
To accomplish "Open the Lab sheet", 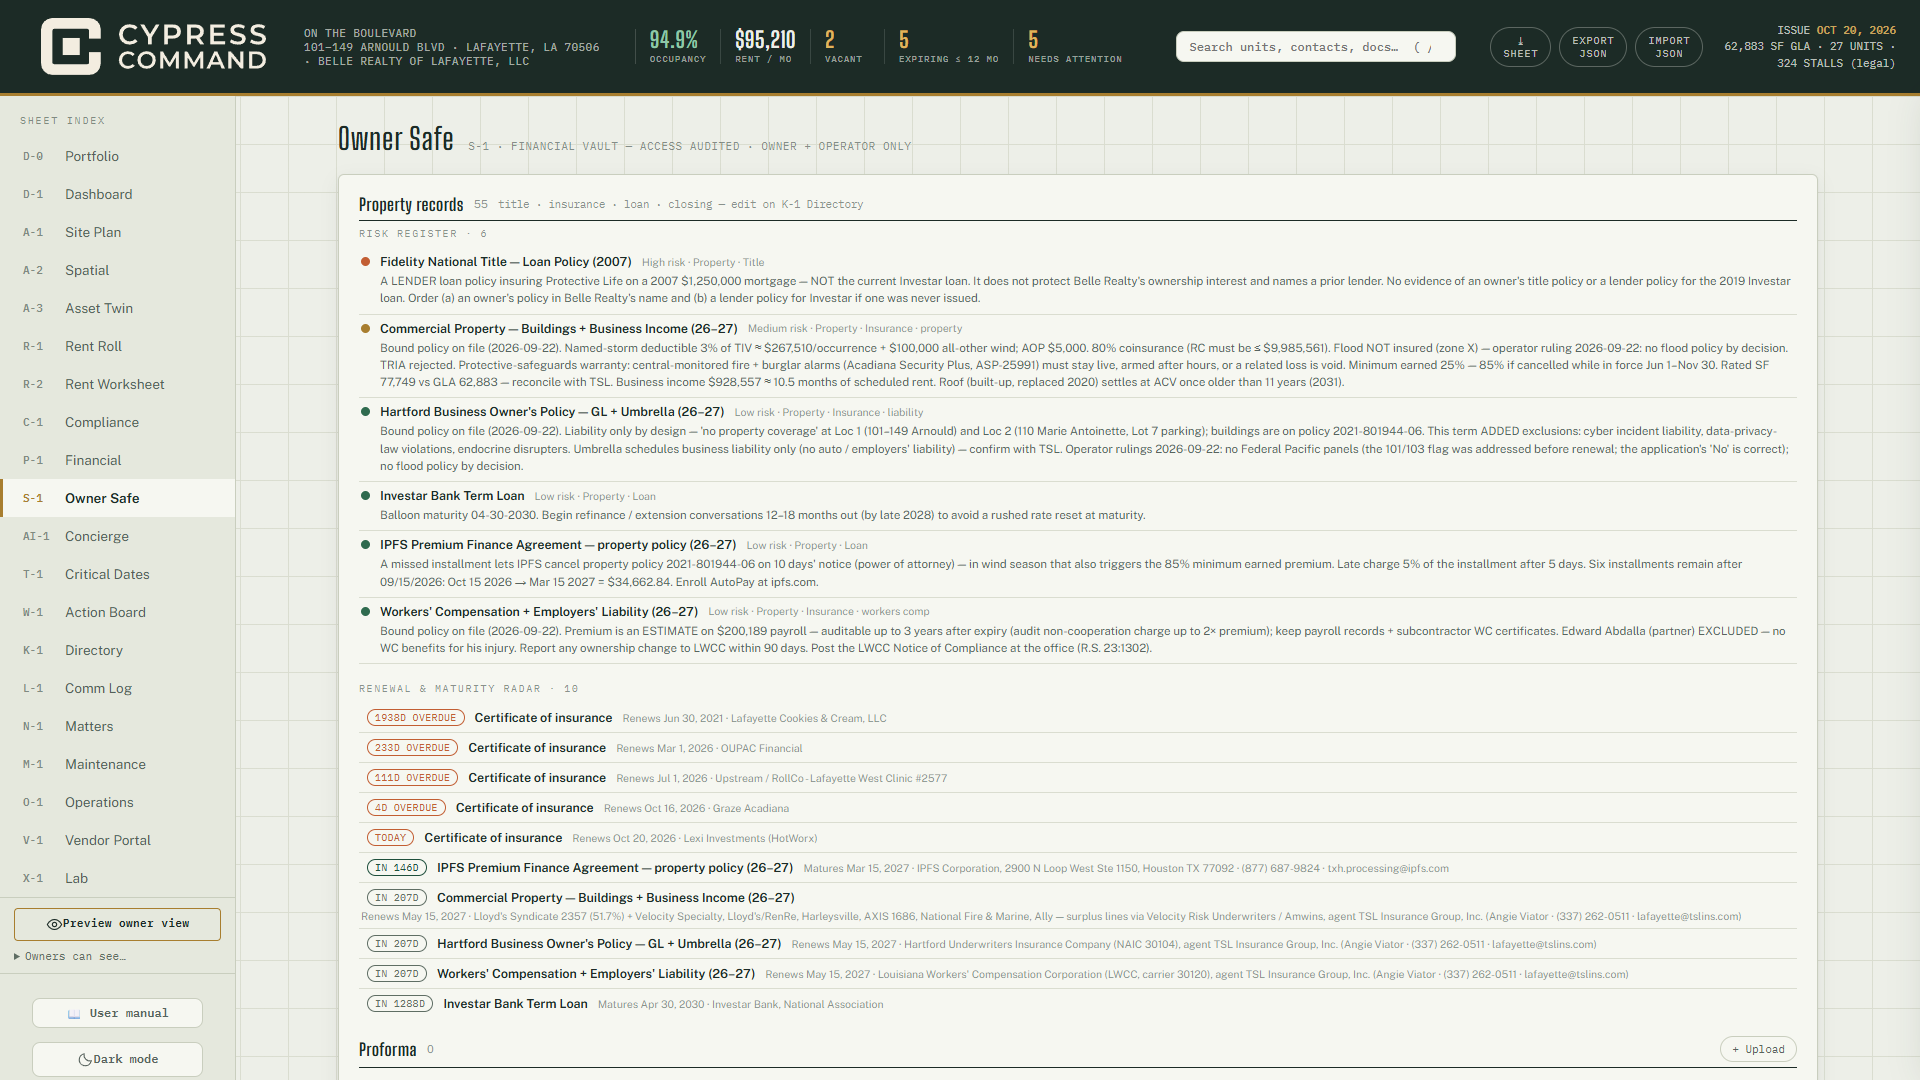I will click(x=118, y=879).
